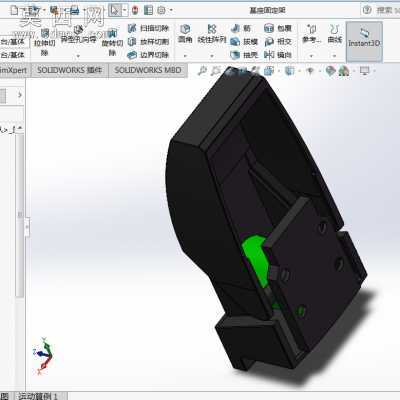
Task: Open the 曲线 curves tool
Action: point(335,34)
